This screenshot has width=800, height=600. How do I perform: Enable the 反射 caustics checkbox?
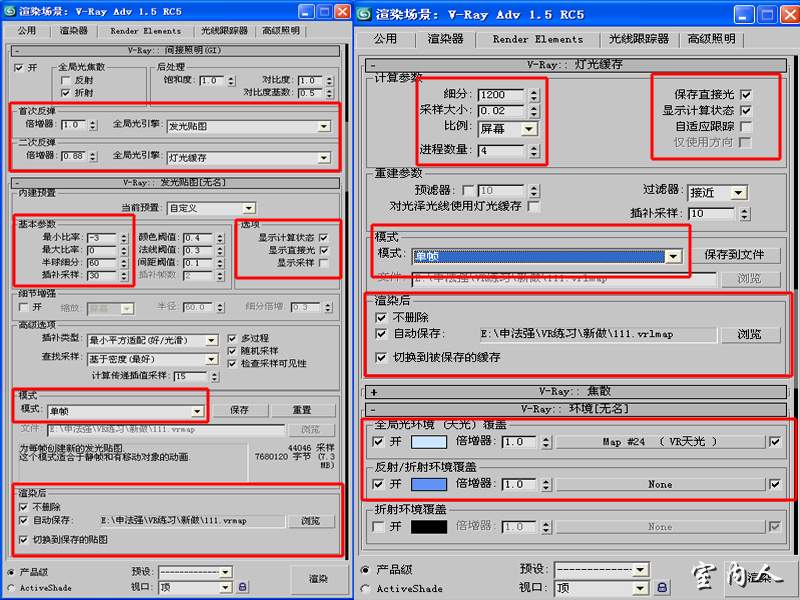[x=65, y=80]
